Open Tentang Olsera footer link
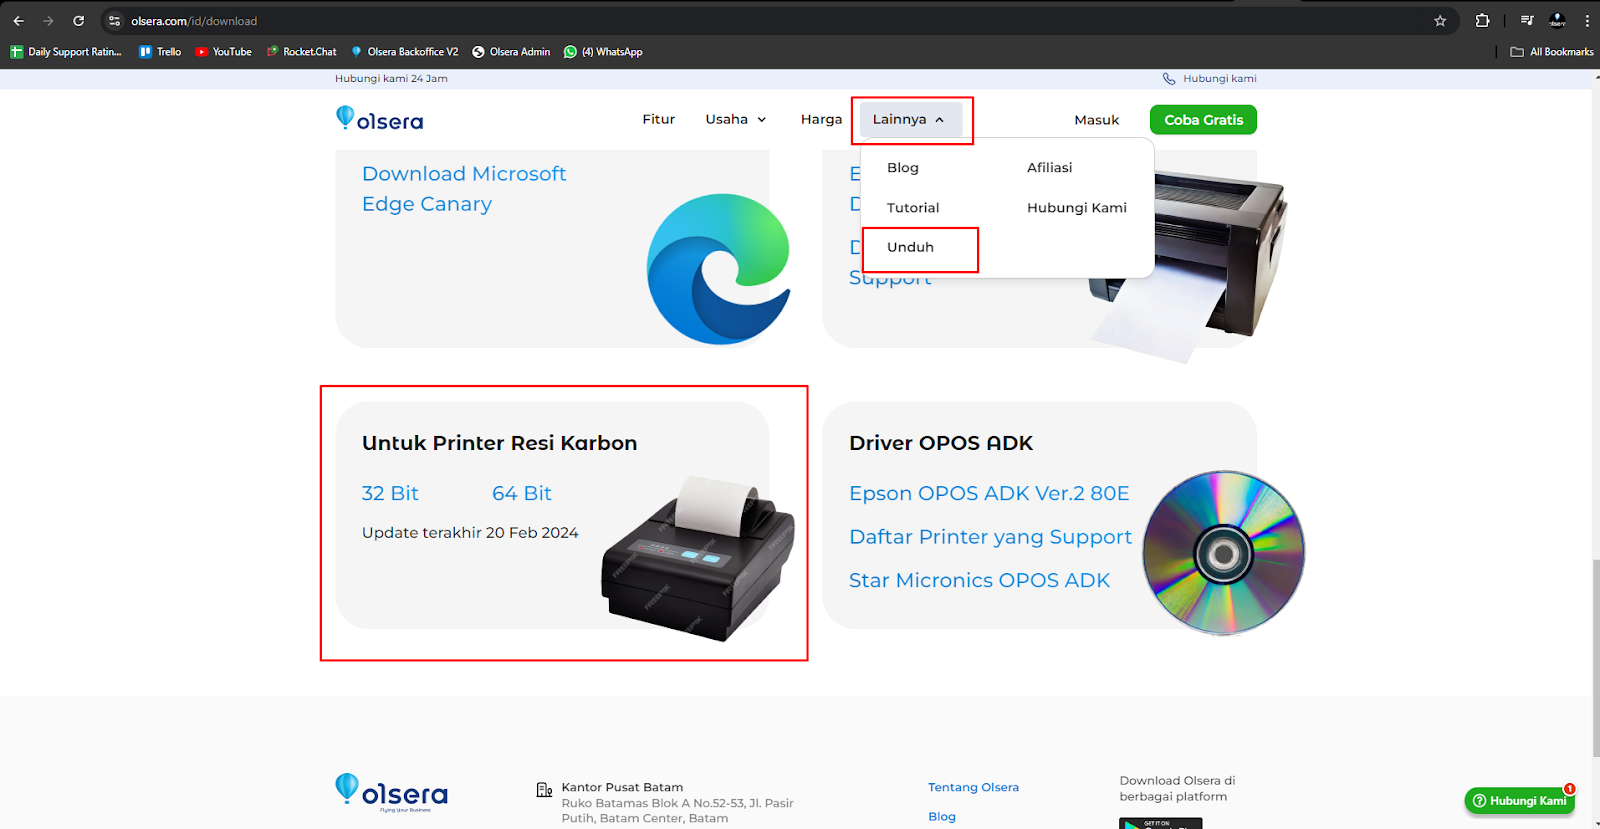This screenshot has width=1600, height=829. (x=973, y=788)
